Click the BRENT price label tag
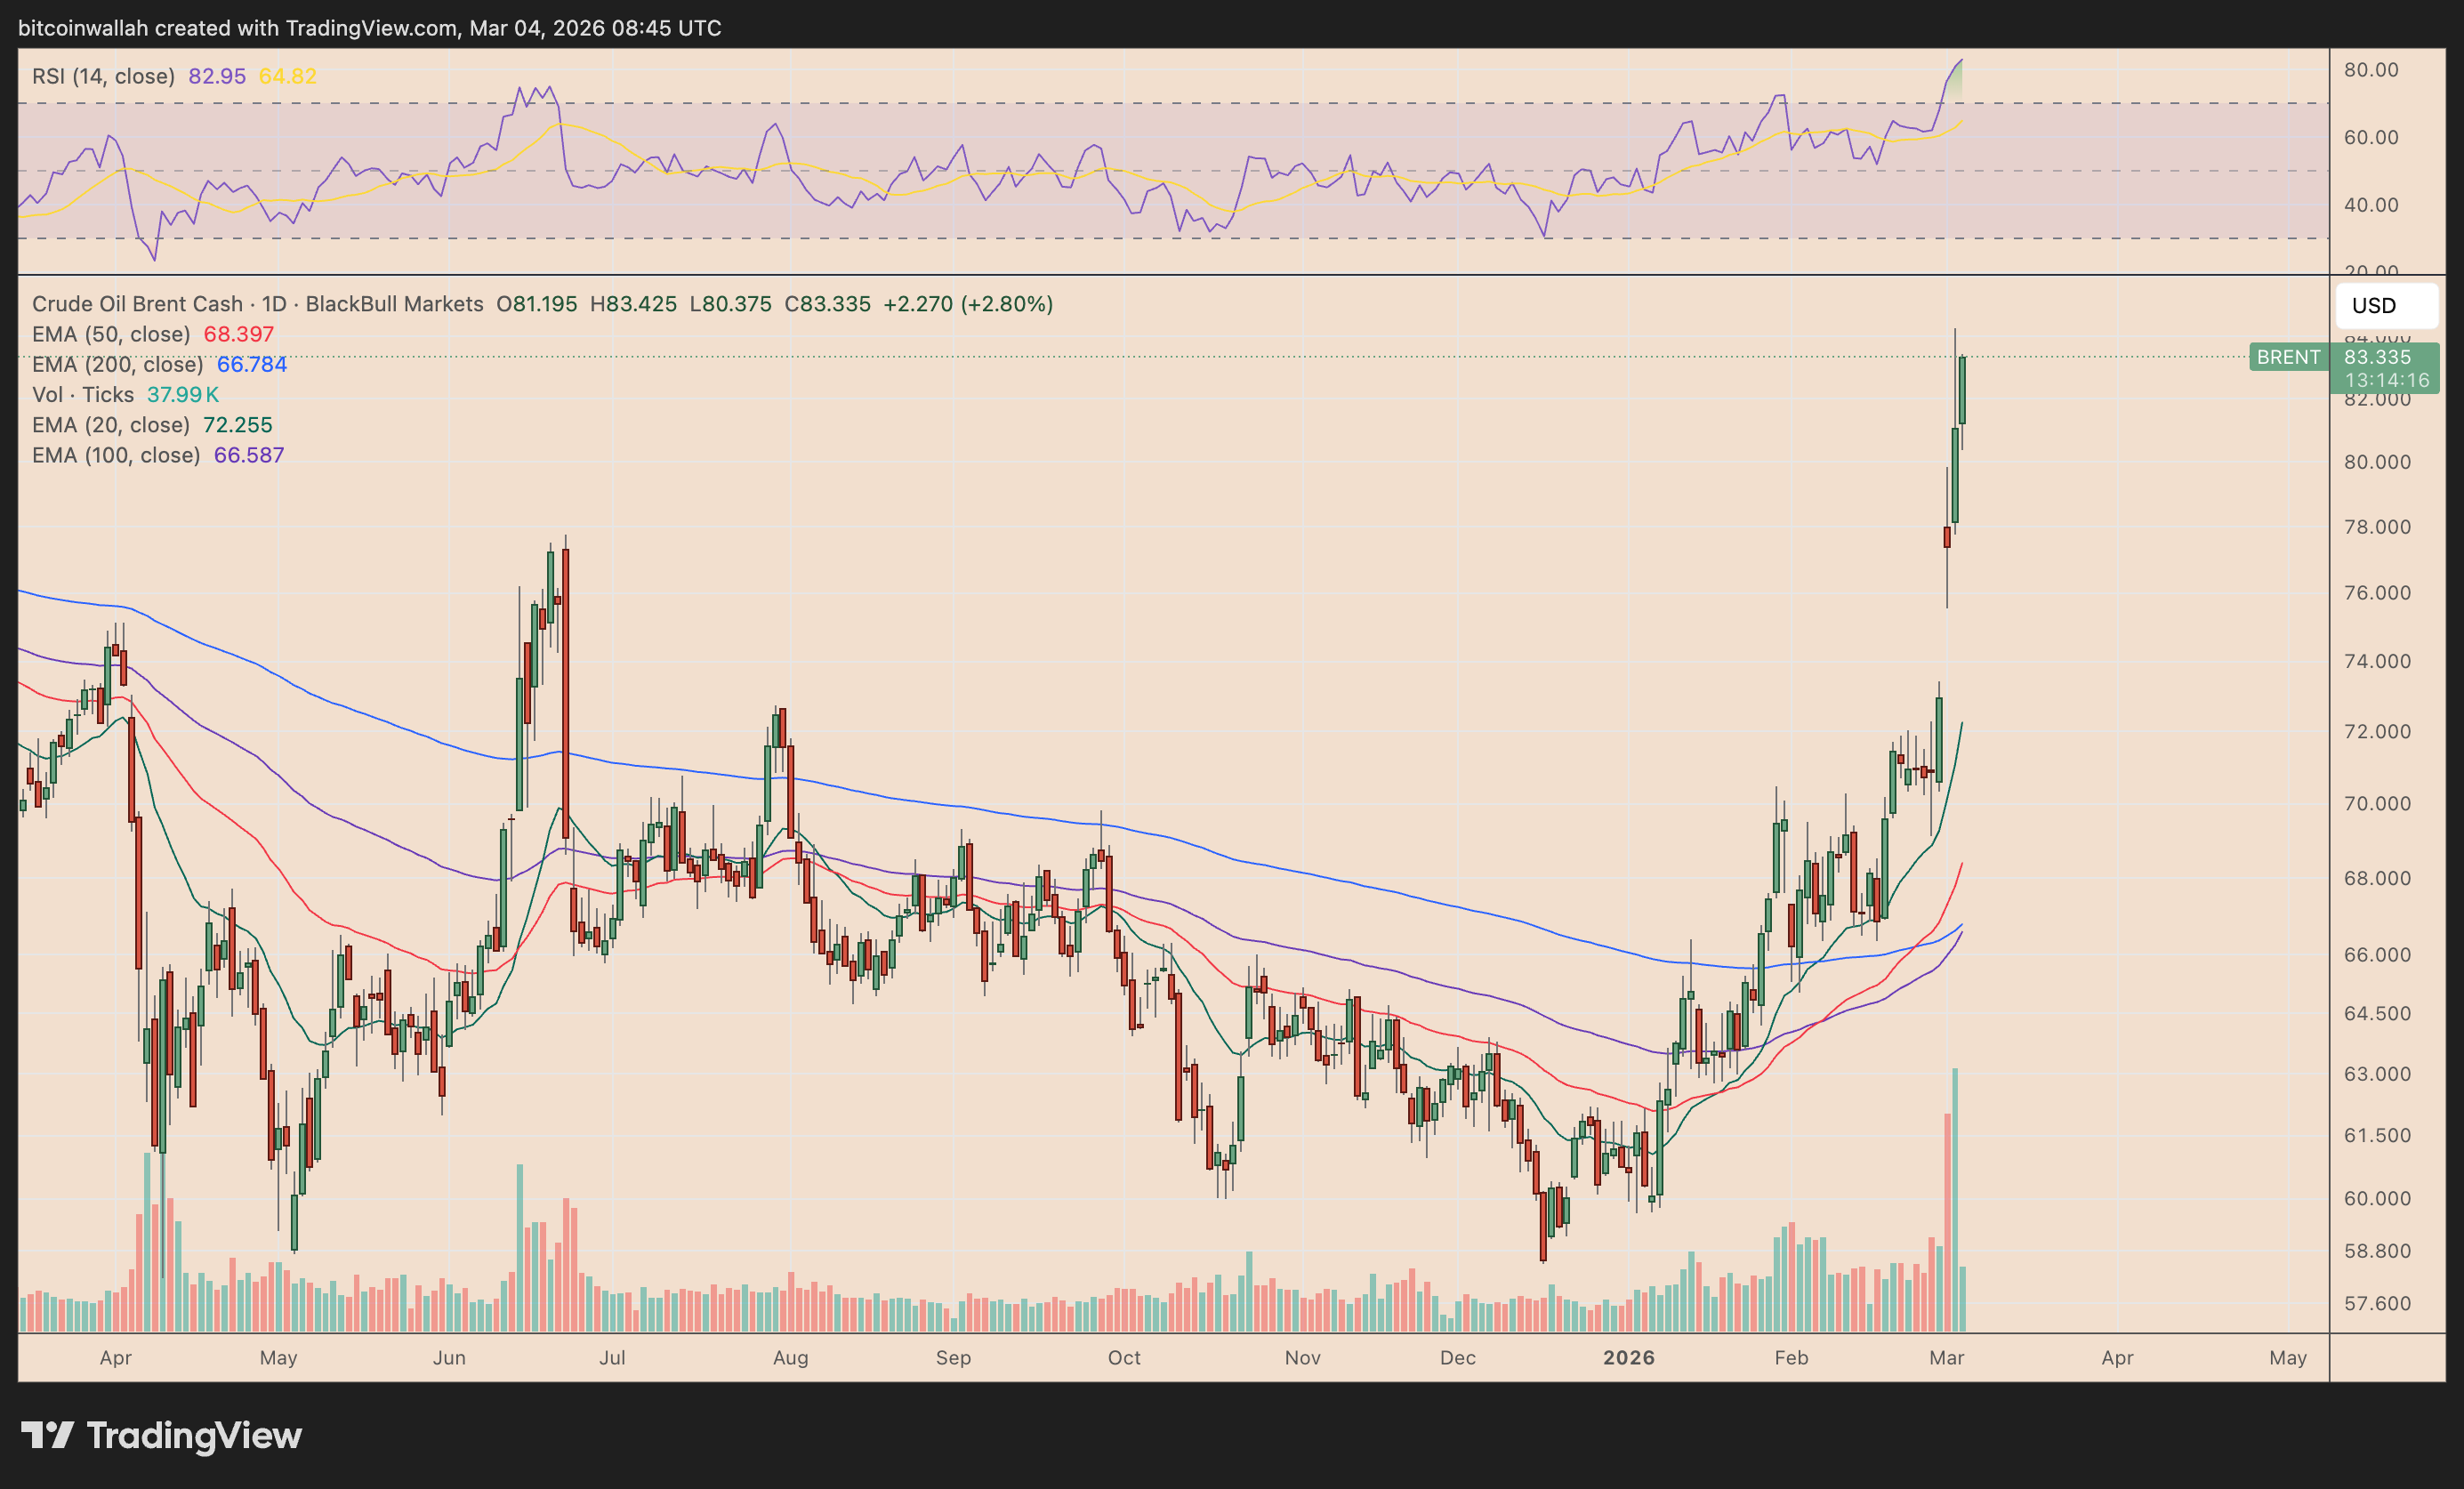 pos(2287,357)
